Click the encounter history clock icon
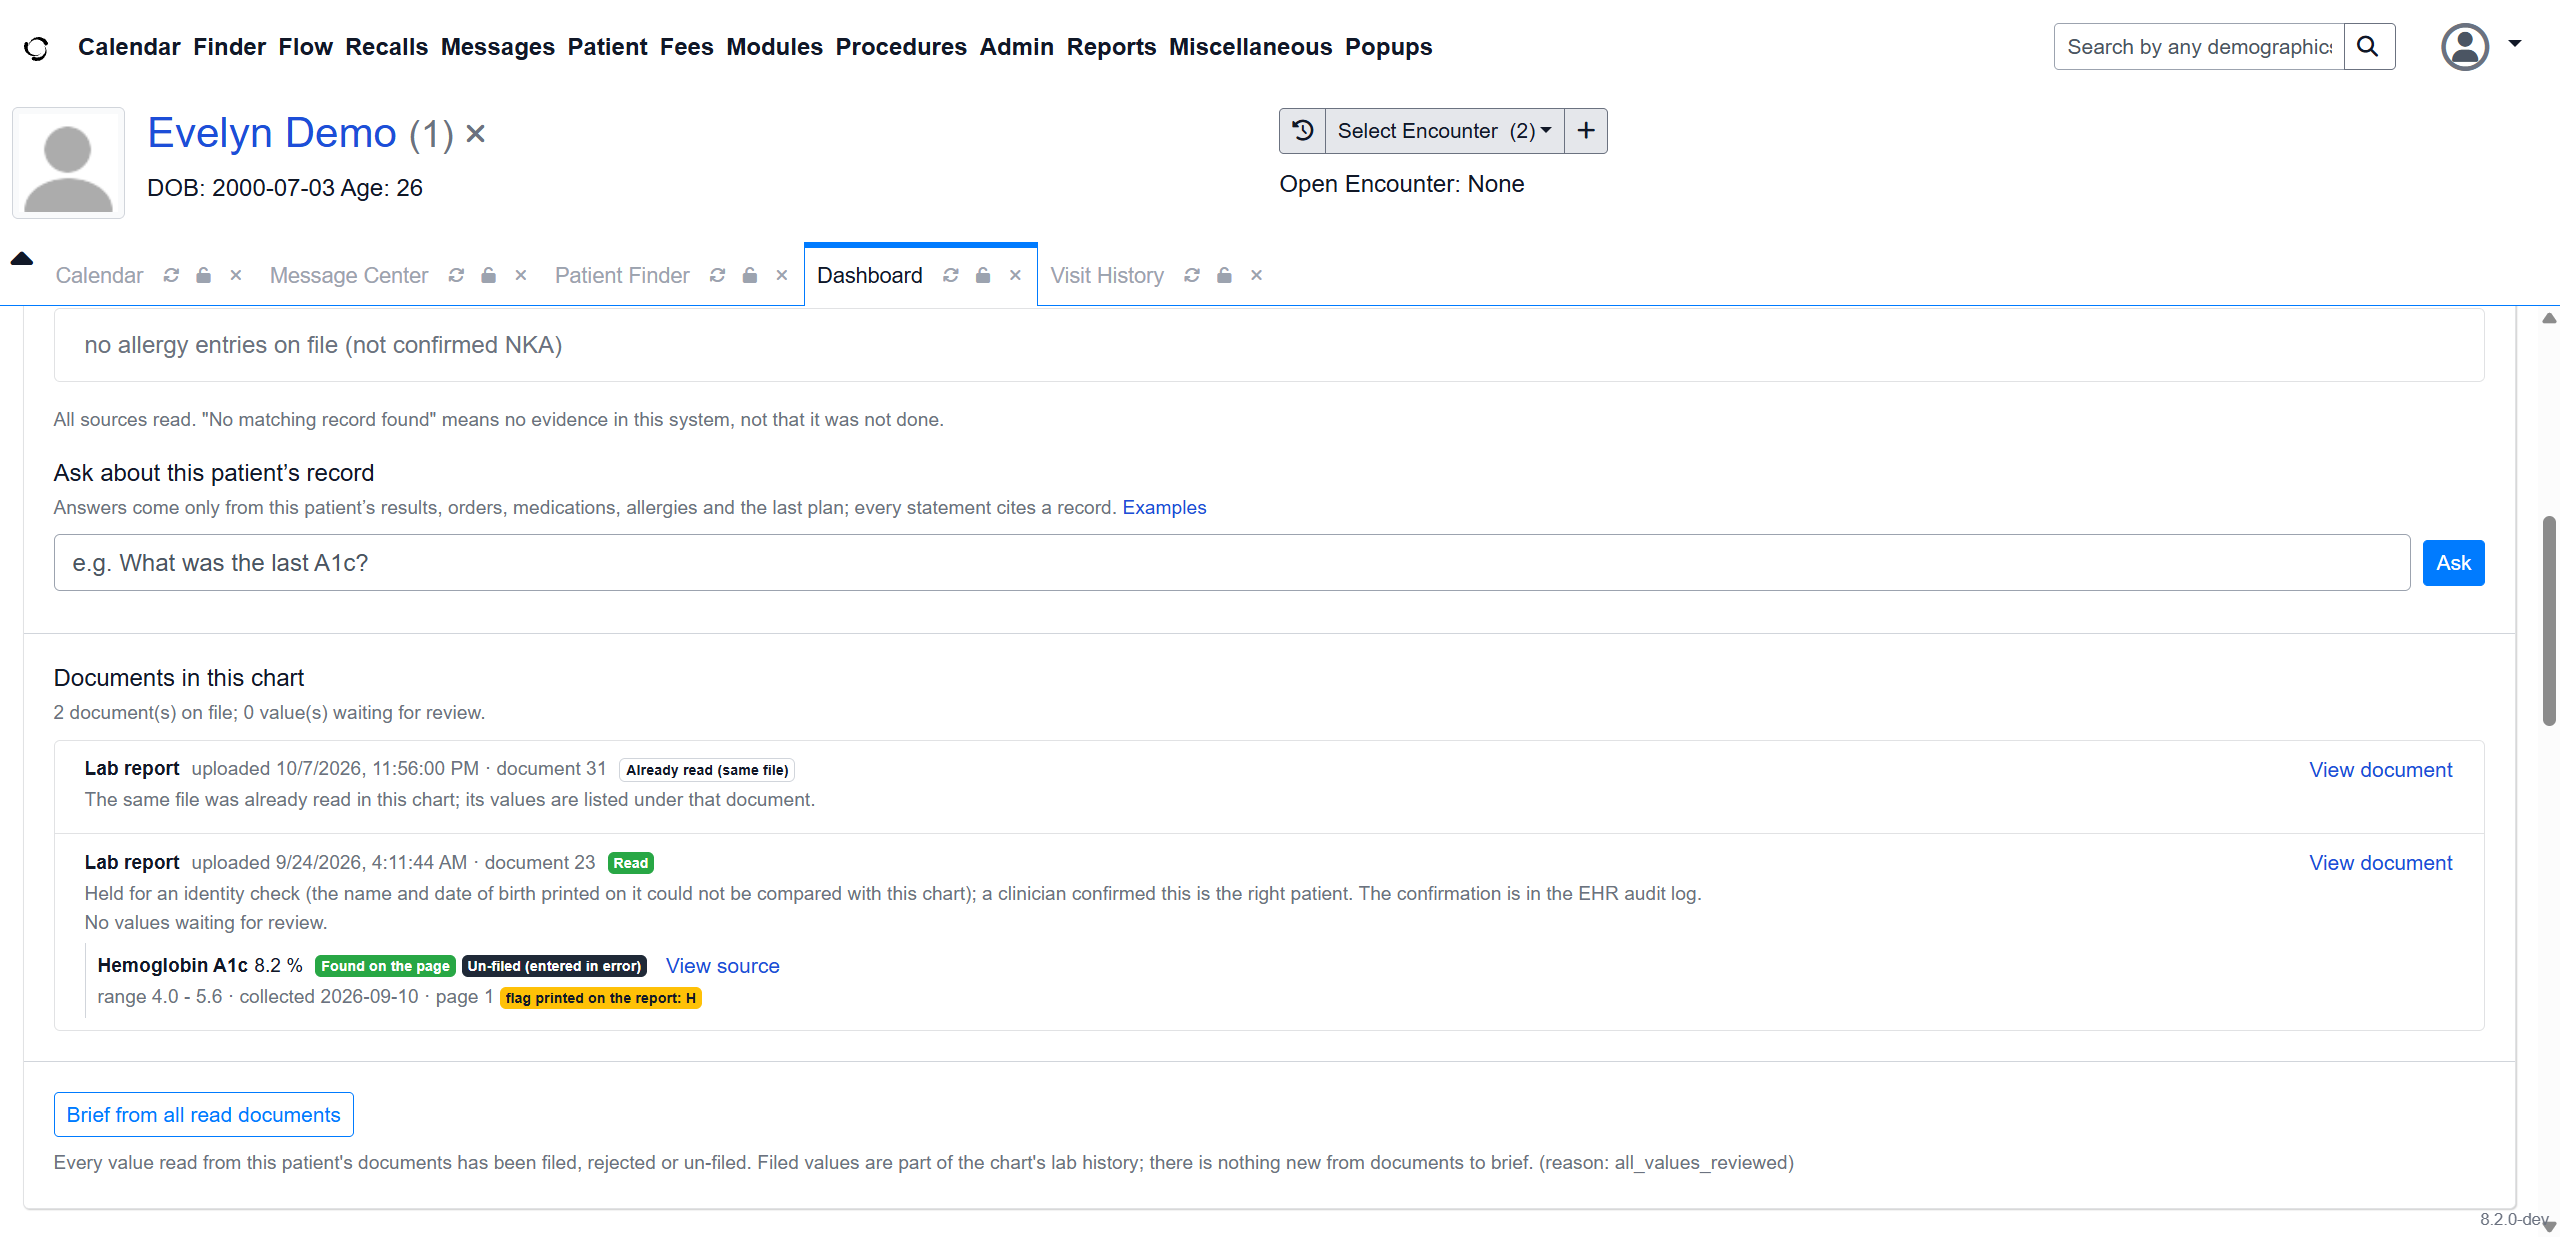The height and width of the screenshot is (1237, 2560). (x=1302, y=131)
